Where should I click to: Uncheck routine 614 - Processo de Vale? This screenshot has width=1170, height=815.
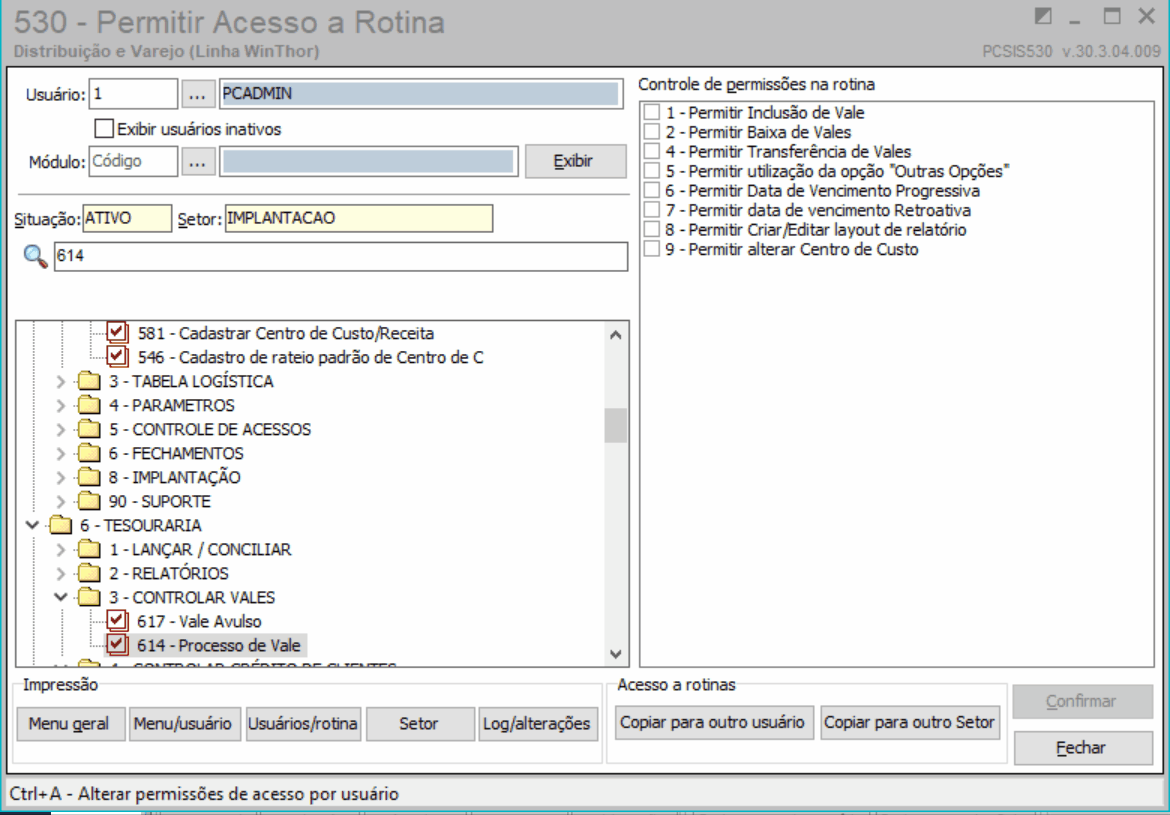[117, 645]
